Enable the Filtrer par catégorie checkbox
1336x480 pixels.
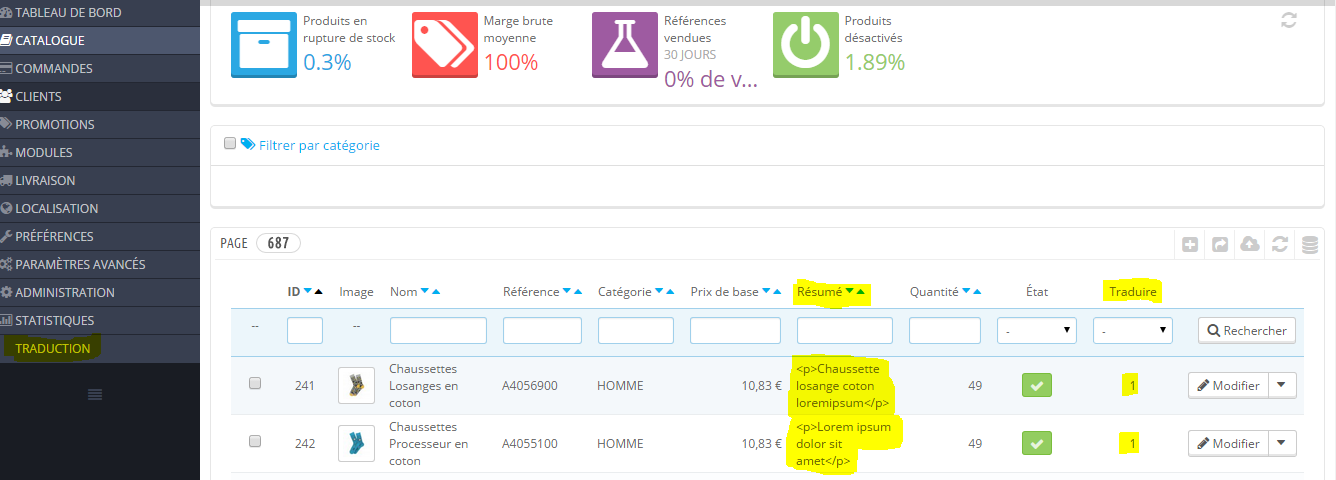(x=230, y=144)
